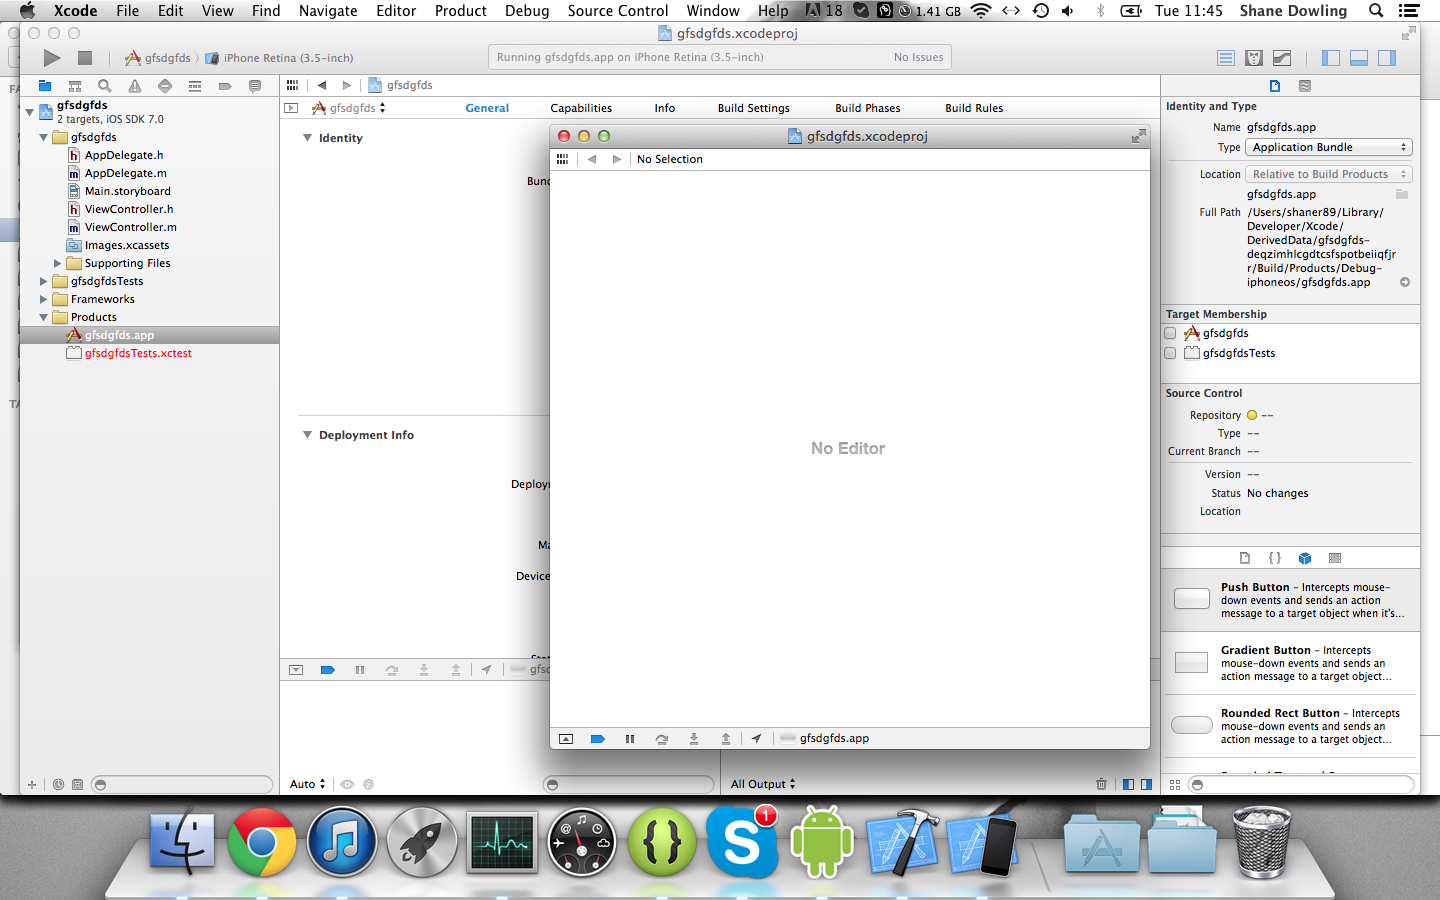Image resolution: width=1440 pixels, height=900 pixels.
Task: Reveal full path with arrow button
Action: coord(1405,282)
